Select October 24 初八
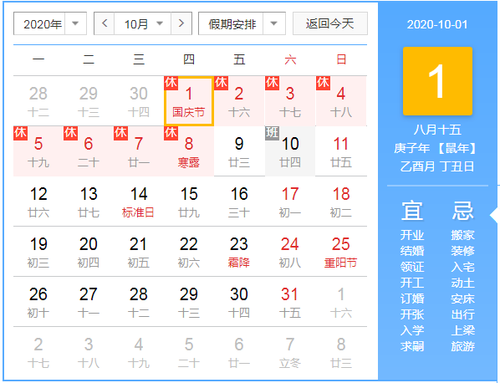The width and height of the screenshot is (500, 383). [x=290, y=252]
